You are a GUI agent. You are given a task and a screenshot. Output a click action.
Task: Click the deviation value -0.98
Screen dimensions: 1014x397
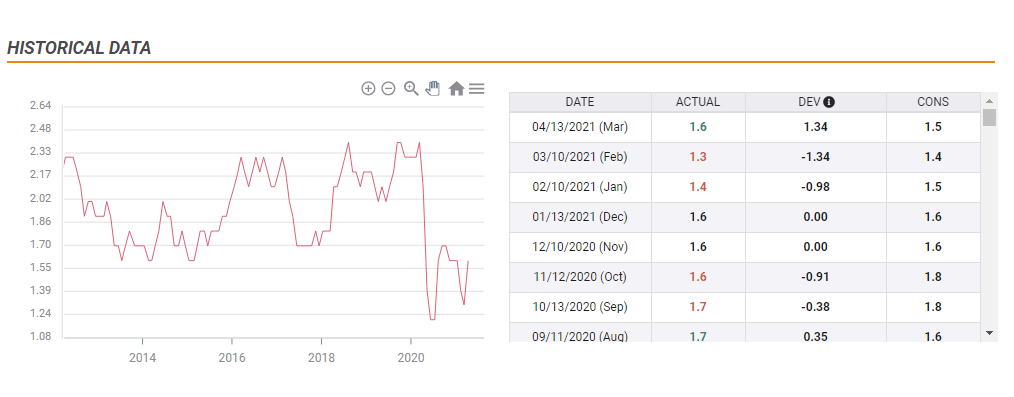(815, 187)
